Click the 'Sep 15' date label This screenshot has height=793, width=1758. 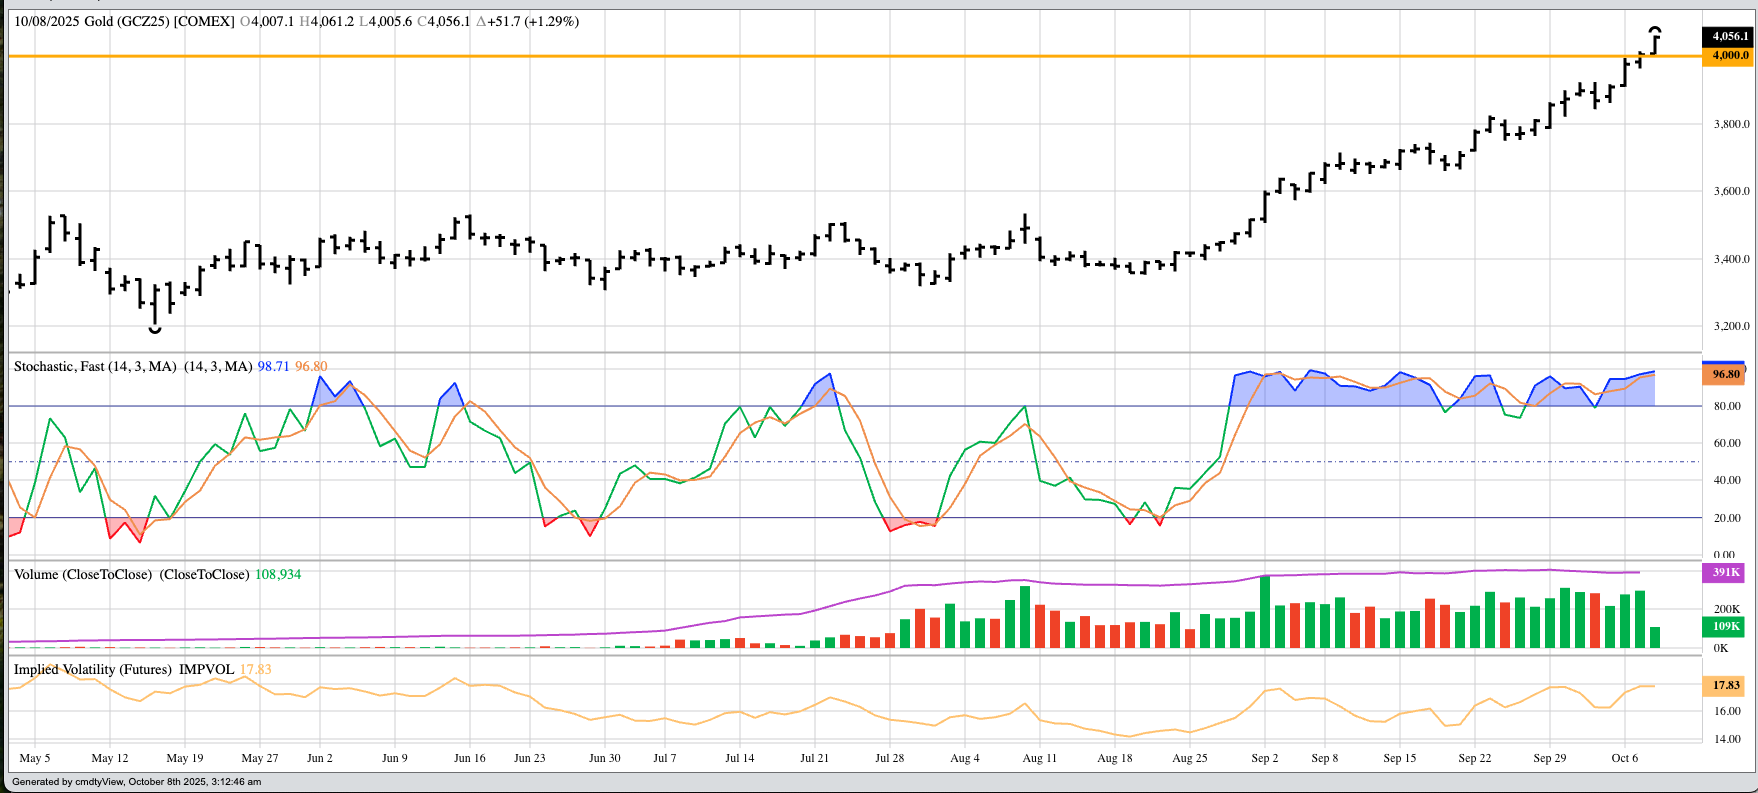(1400, 758)
